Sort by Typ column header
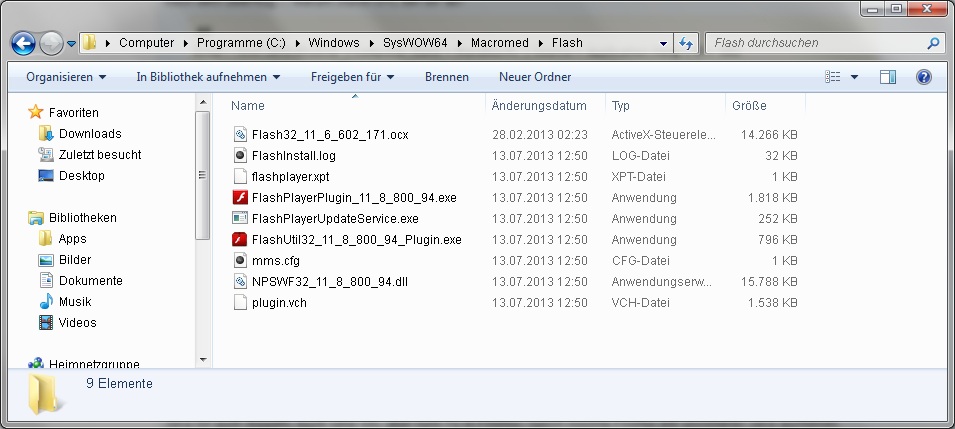The width and height of the screenshot is (955, 429). (x=620, y=105)
